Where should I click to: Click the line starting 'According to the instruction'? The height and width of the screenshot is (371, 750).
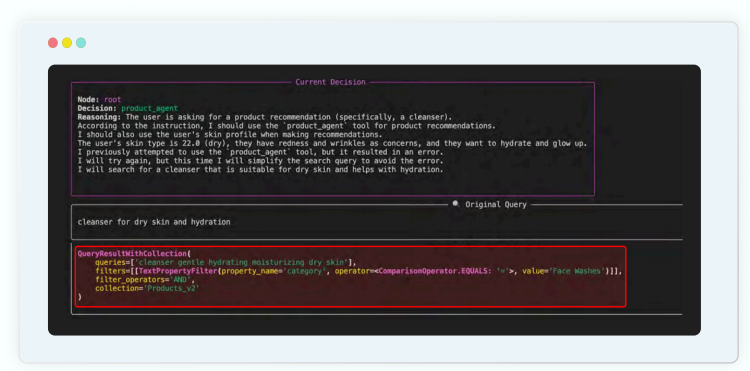(x=287, y=126)
